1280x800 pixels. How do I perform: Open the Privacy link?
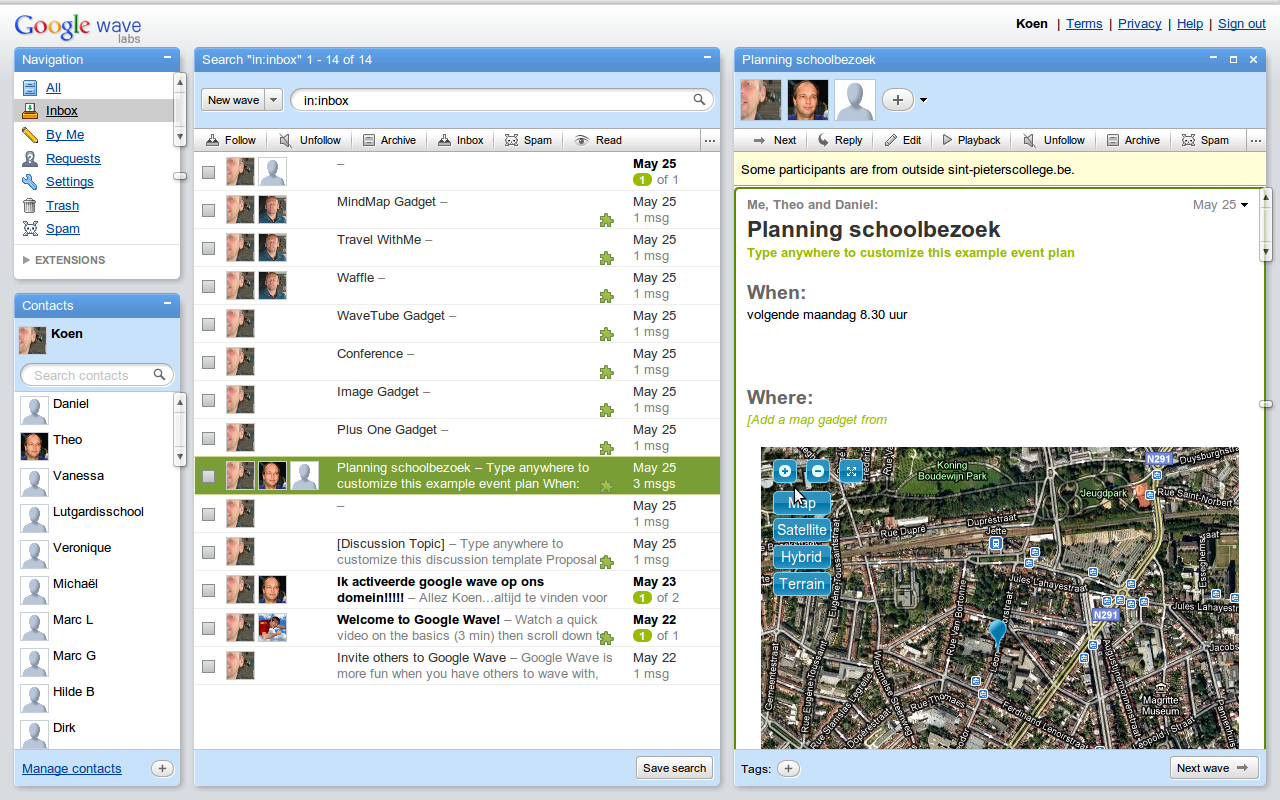pos(1140,23)
